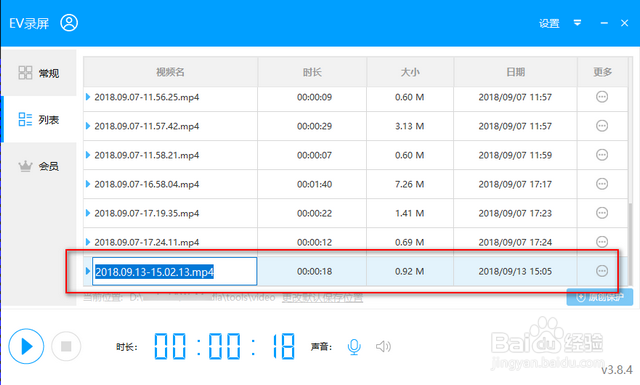Click date cell 2018/09/07 11:59

tap(515, 155)
